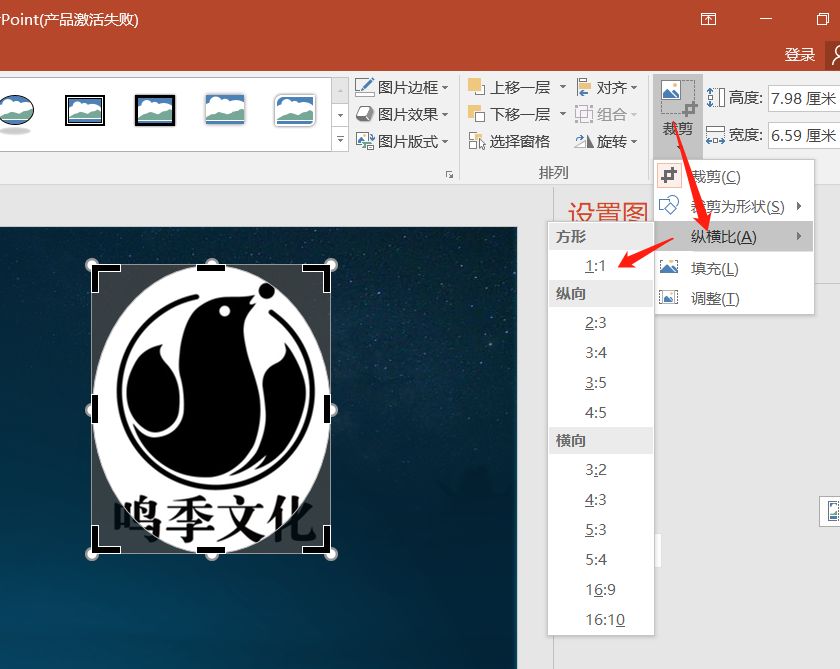Screen dimensions: 840x669
Task: Open the 旋转 rotate dropdown
Action: click(606, 141)
